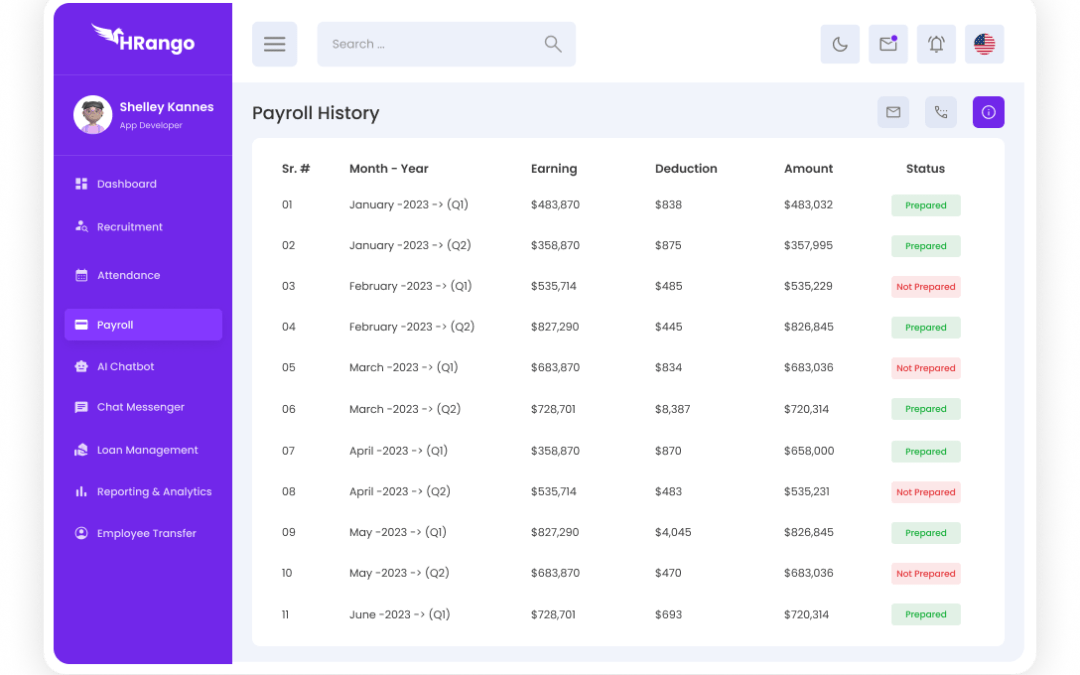Click the purple info icon button
The height and width of the screenshot is (675, 1080).
point(988,112)
